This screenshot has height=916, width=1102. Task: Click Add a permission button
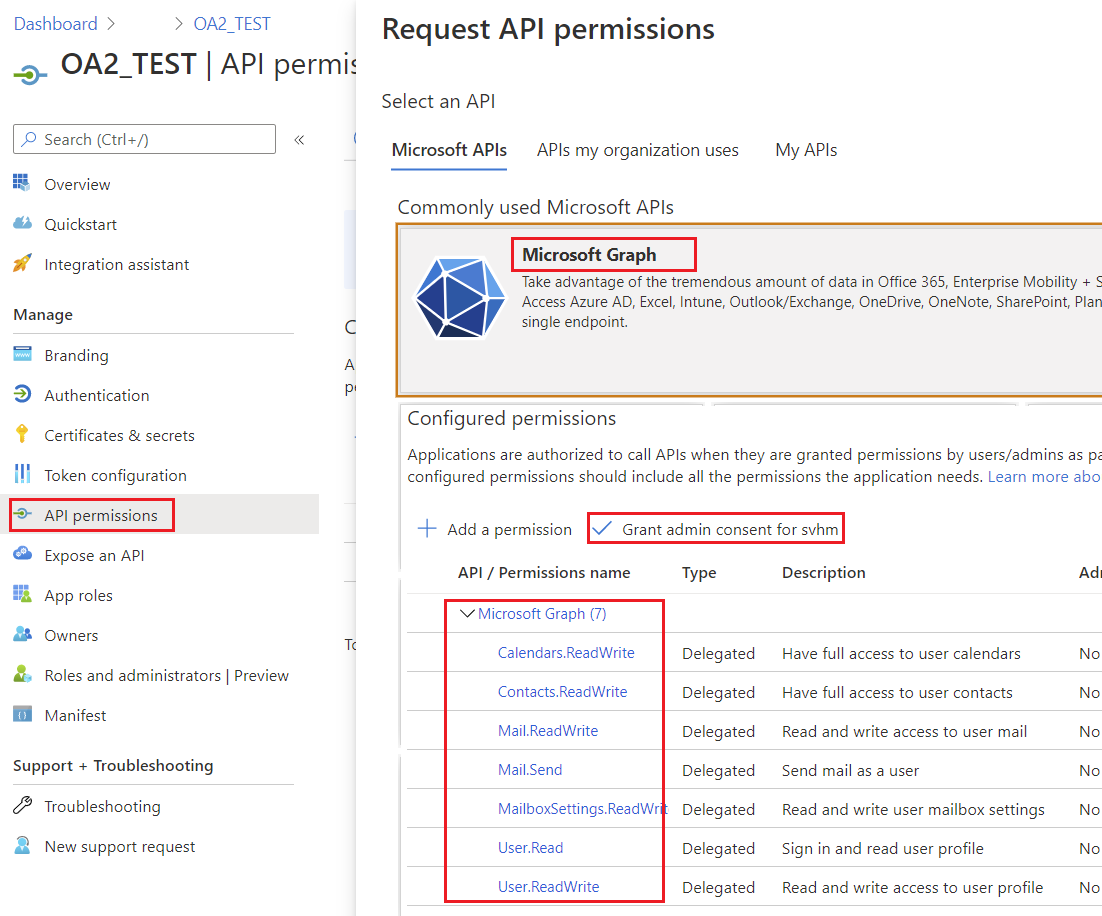(495, 529)
